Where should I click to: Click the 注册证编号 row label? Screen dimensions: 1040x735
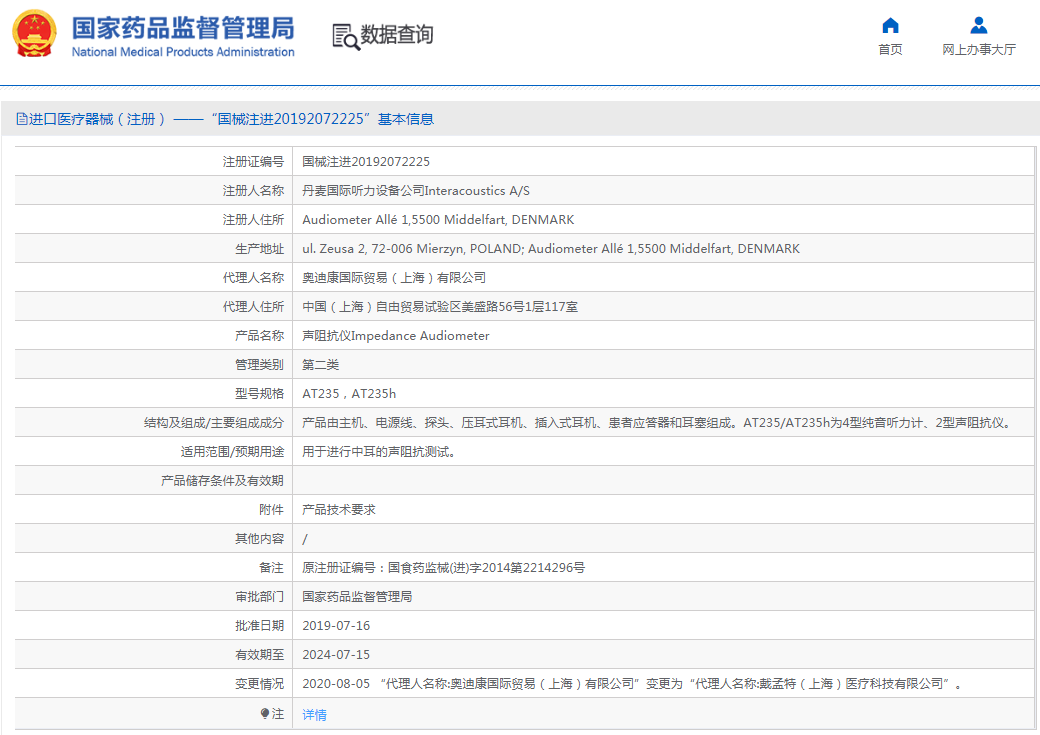pos(253,162)
